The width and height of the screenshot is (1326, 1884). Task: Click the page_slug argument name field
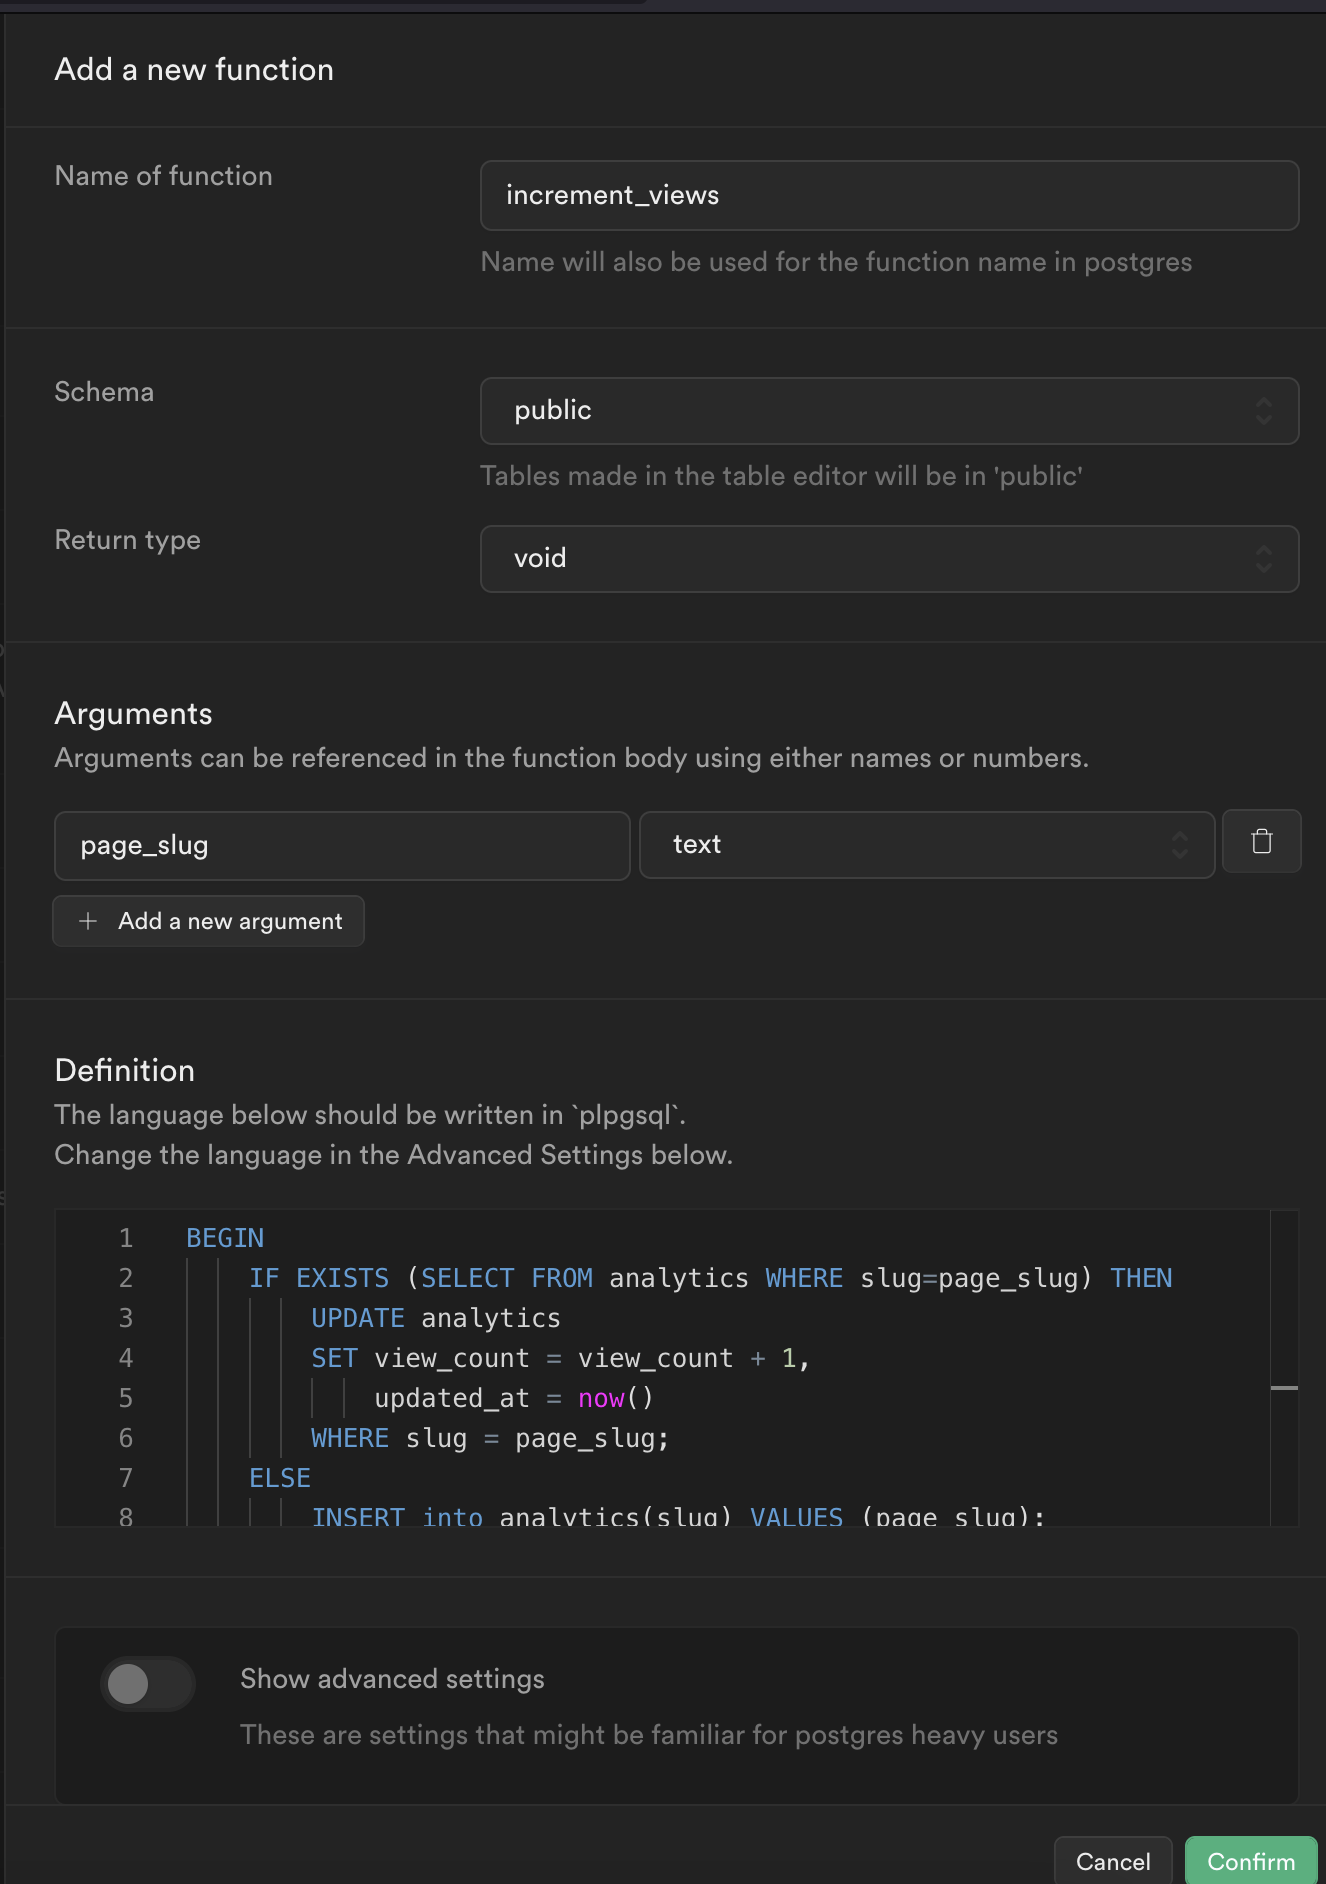pyautogui.click(x=342, y=846)
